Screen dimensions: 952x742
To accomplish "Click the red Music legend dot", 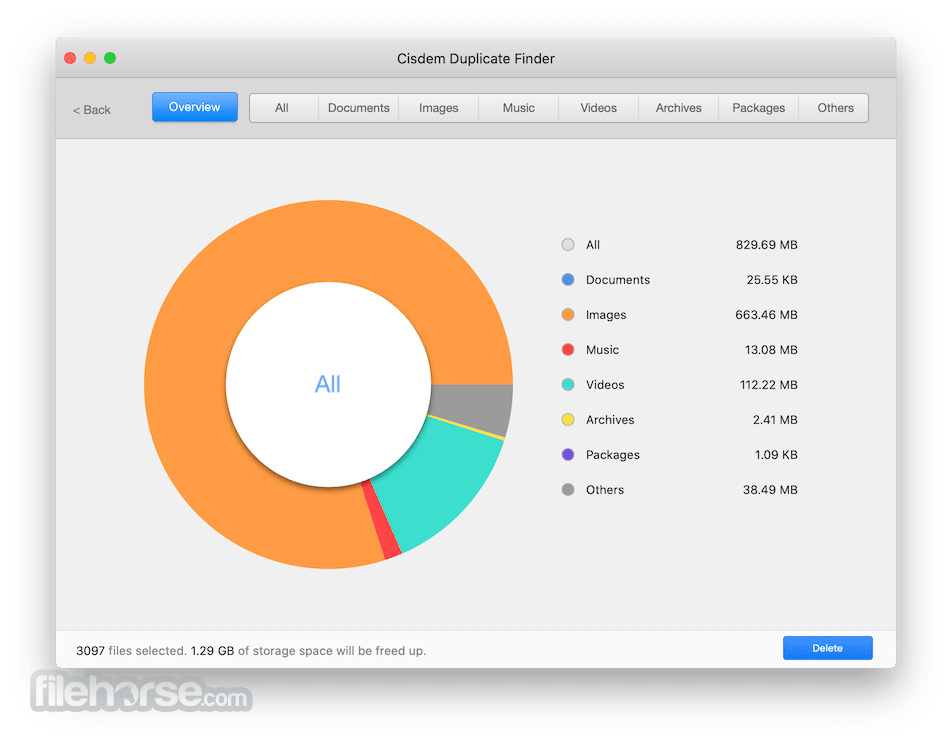I will (x=568, y=350).
